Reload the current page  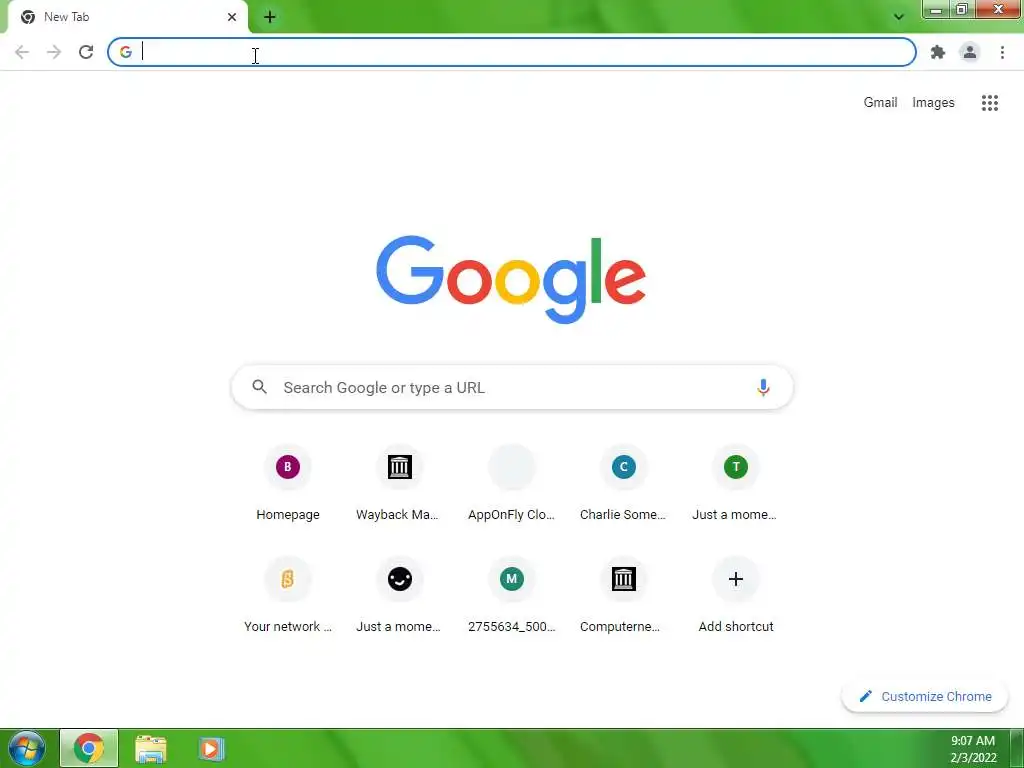click(x=86, y=52)
